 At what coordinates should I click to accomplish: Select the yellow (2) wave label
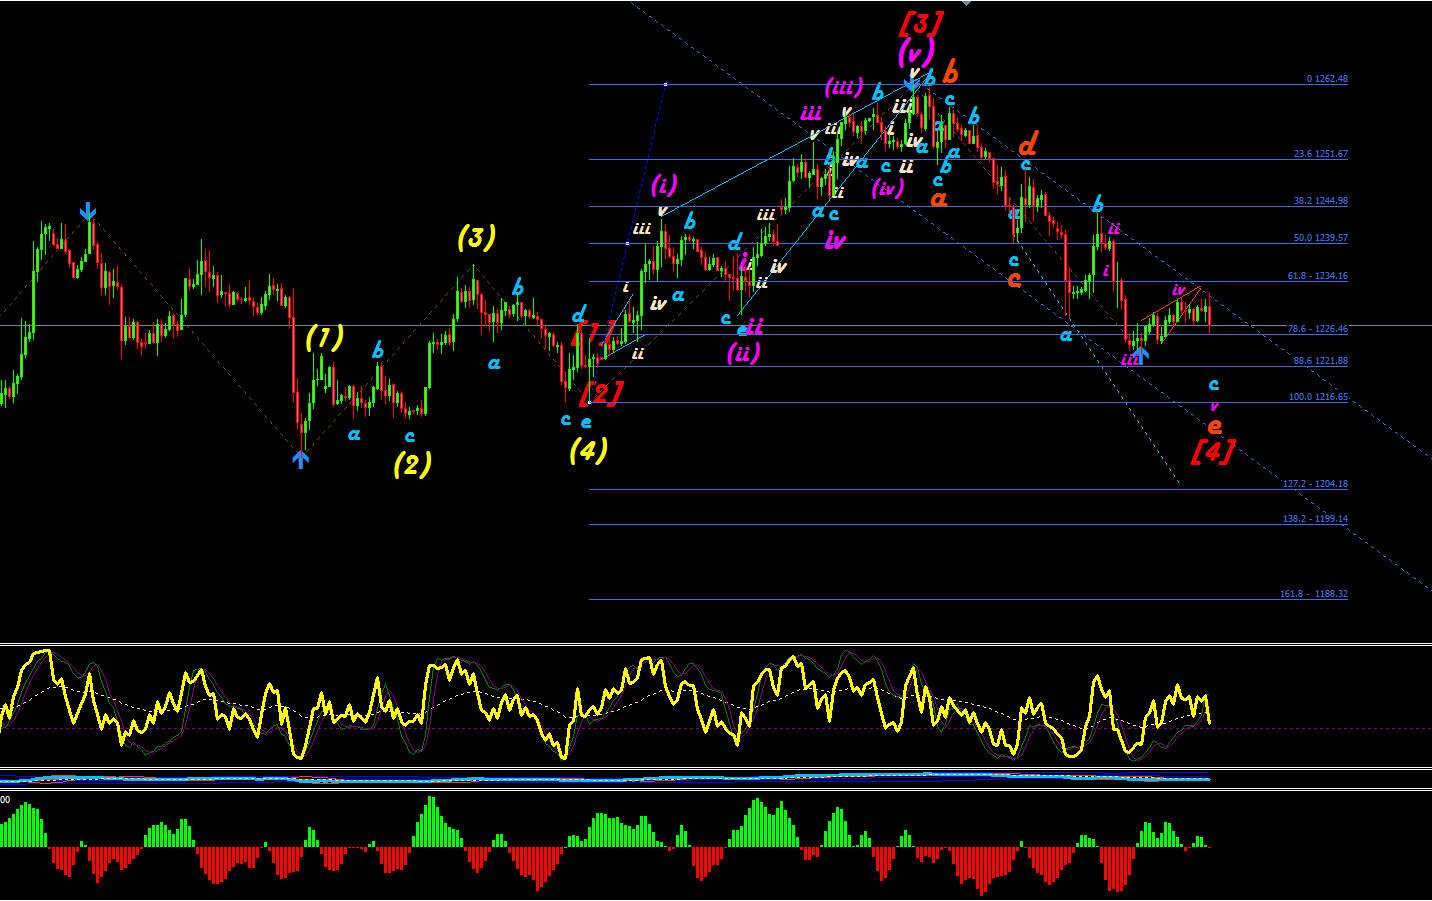(412, 464)
